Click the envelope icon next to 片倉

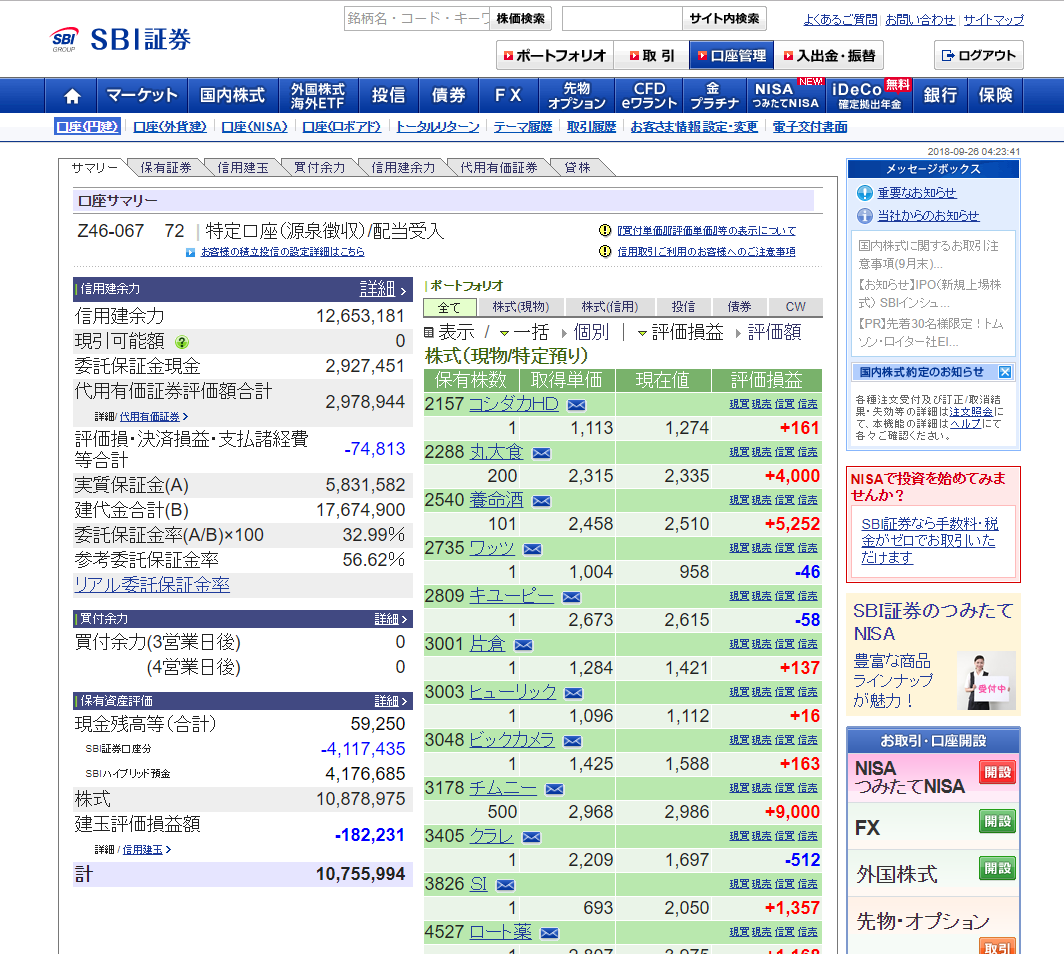tap(523, 645)
